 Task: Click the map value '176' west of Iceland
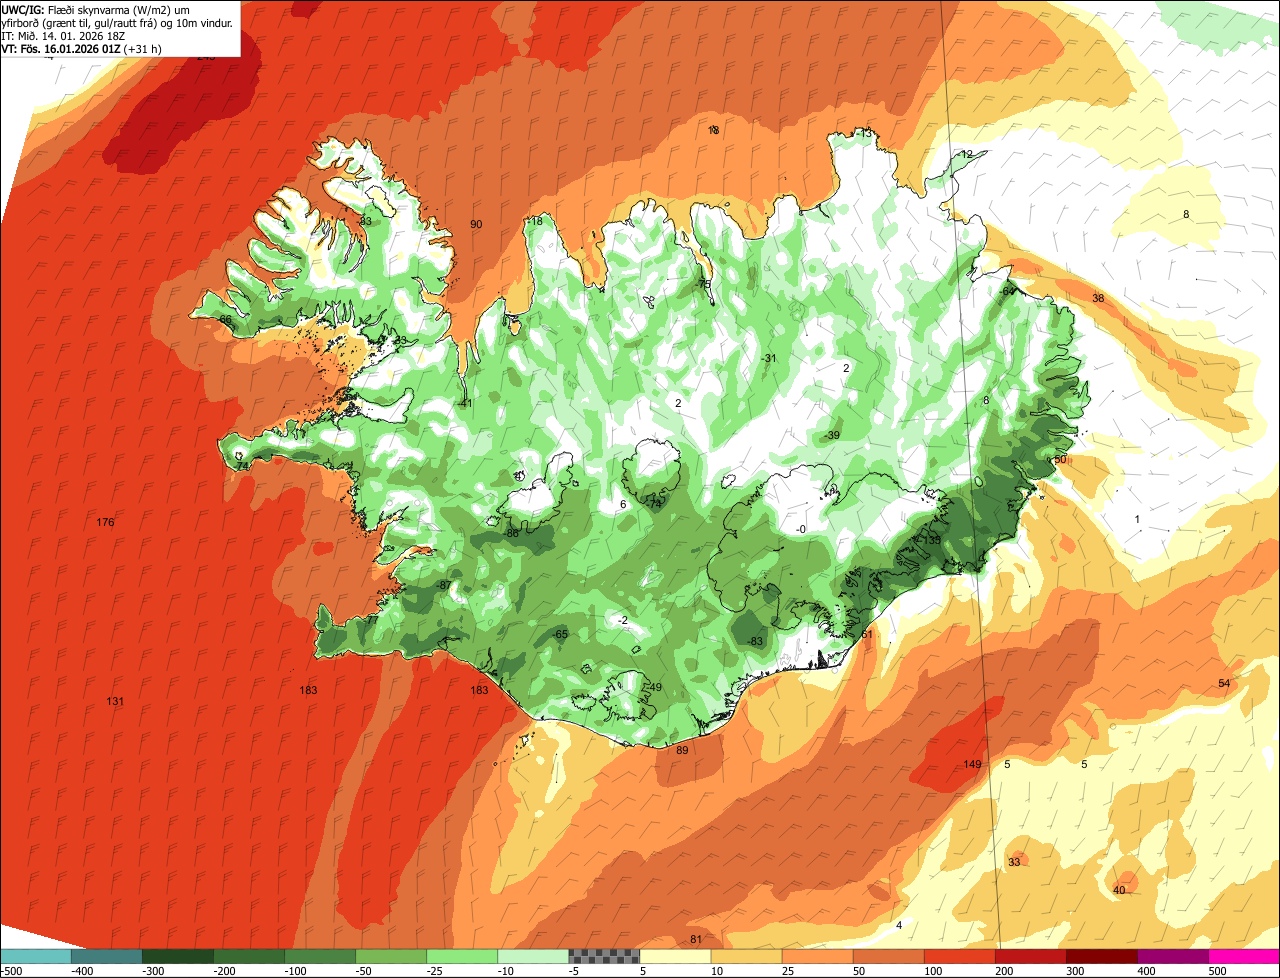tap(106, 523)
